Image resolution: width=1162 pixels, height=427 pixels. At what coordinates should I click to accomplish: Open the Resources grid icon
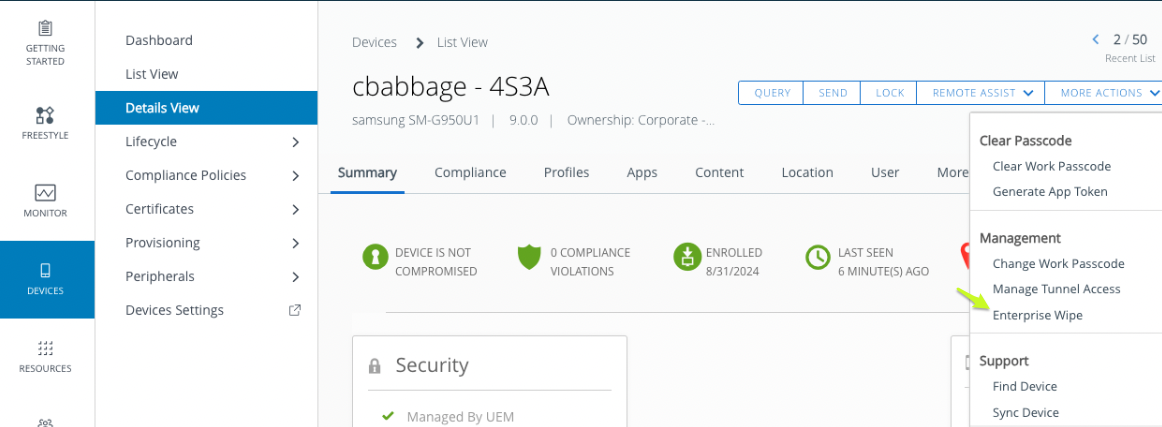45,348
